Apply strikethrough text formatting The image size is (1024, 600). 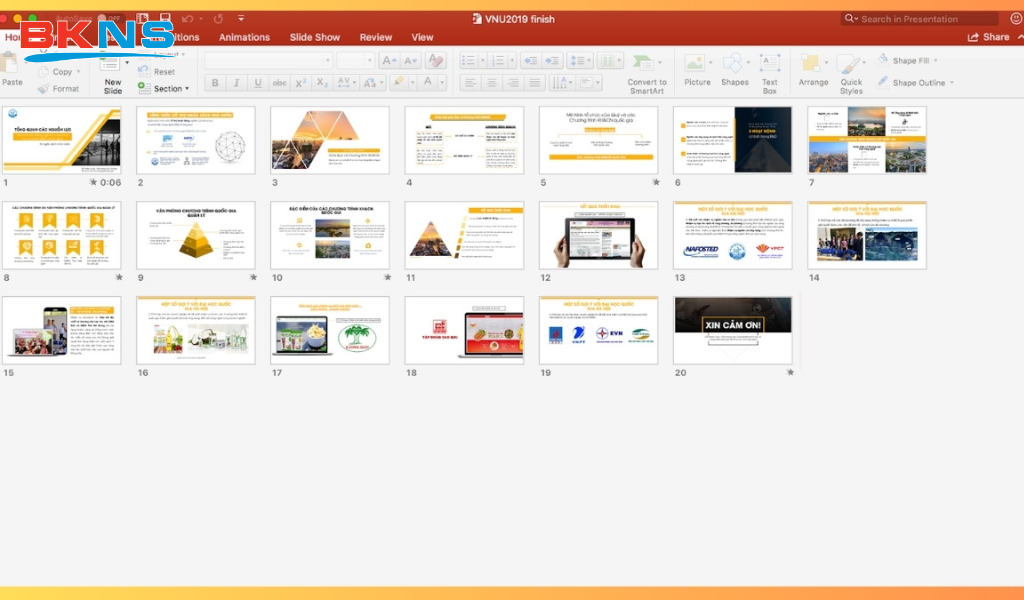pyautogui.click(x=279, y=83)
